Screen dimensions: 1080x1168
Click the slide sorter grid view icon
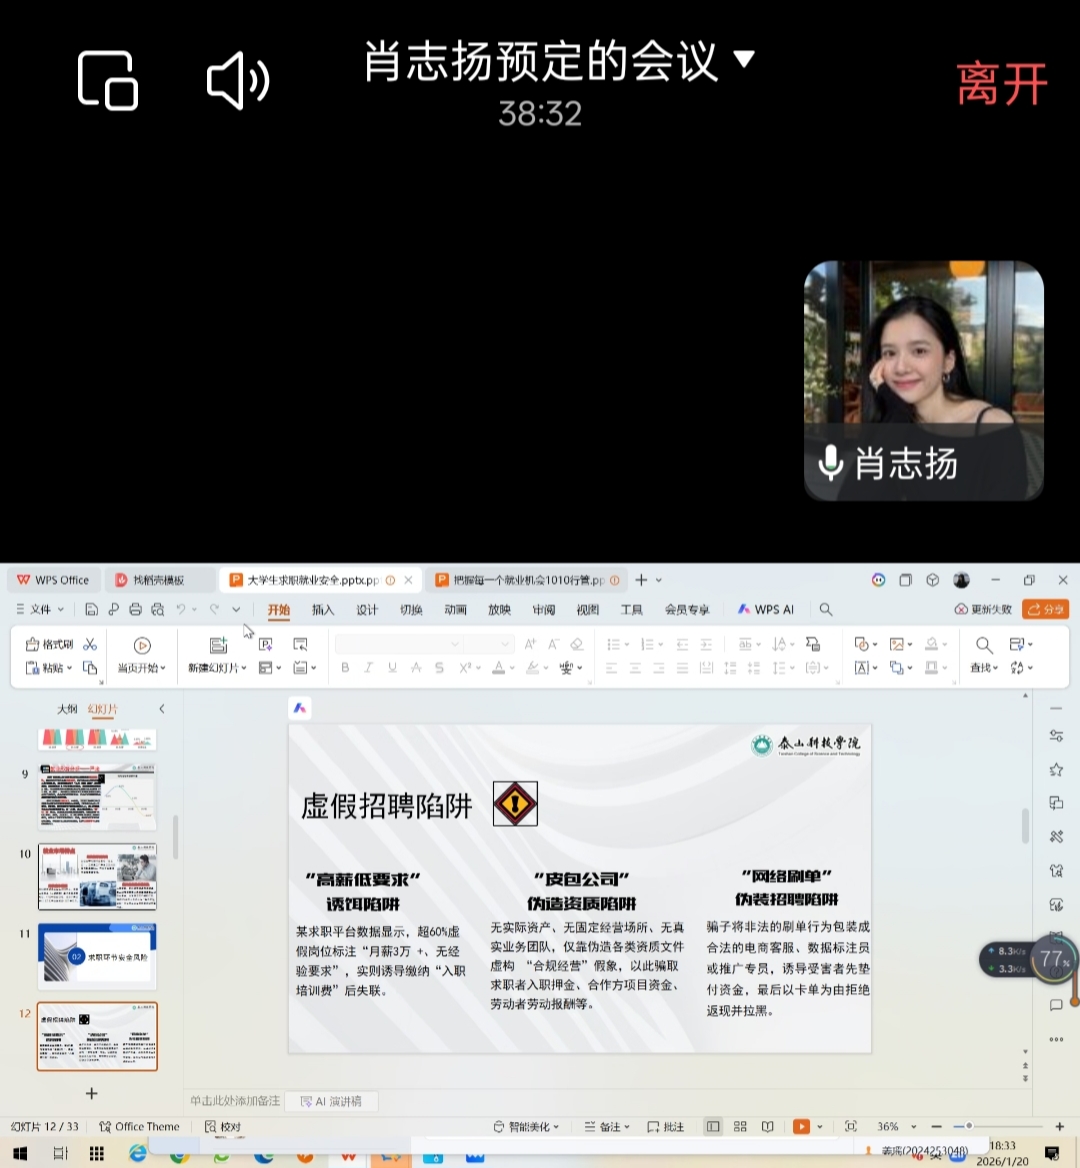tap(740, 1126)
